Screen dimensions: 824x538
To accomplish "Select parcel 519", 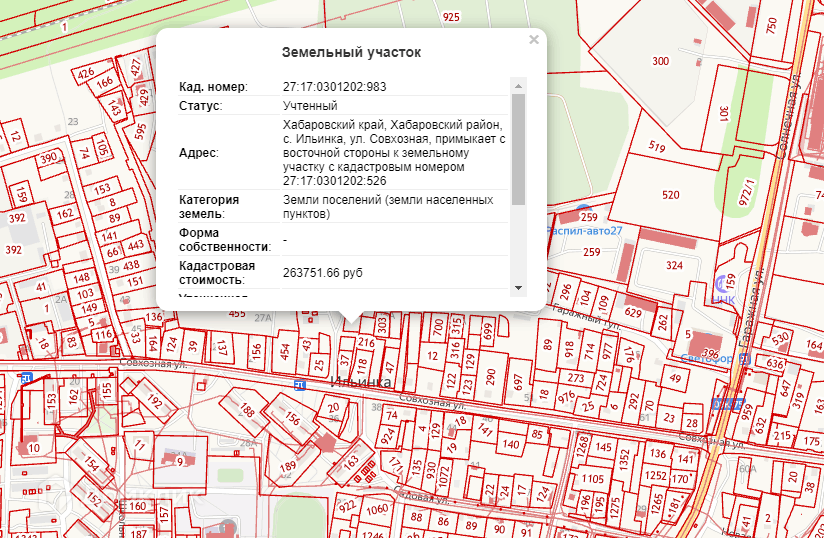I will [x=656, y=146].
